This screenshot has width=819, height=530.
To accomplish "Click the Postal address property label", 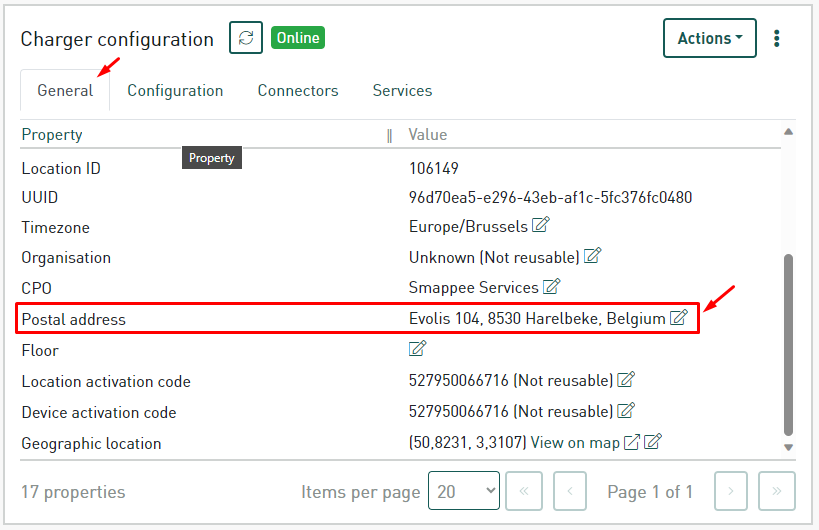I will pos(74,320).
